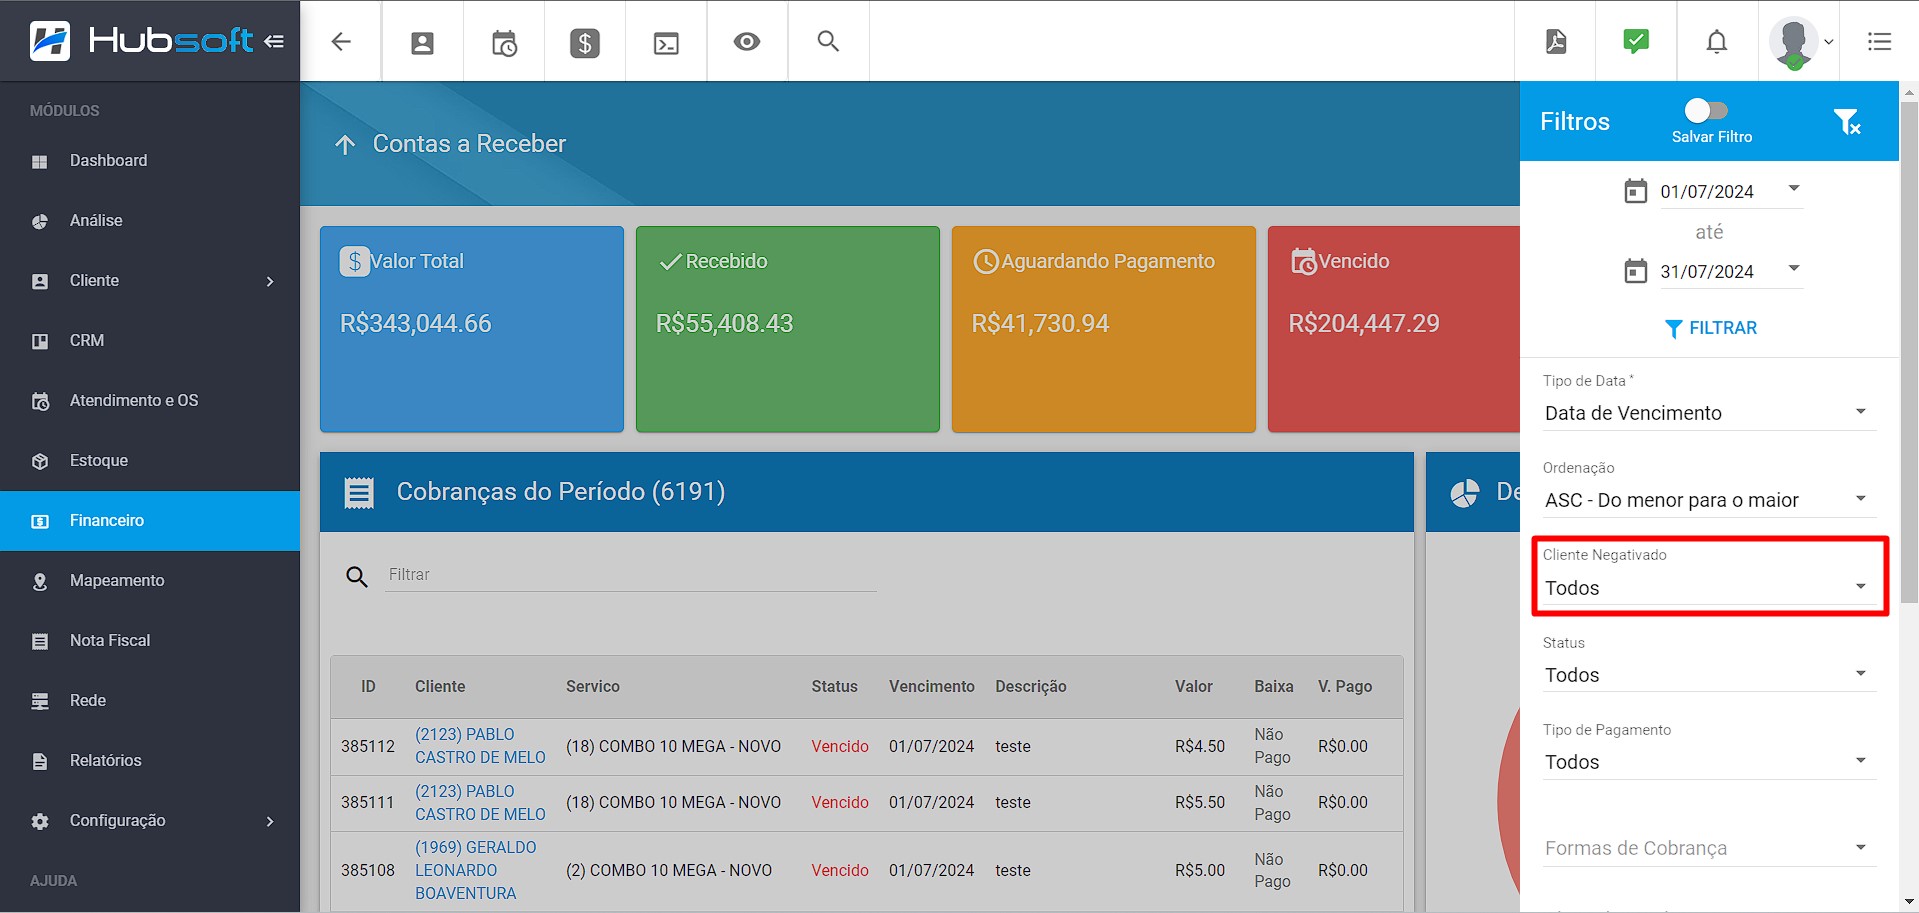Open search with the magnifier toolbar icon
Viewport: 1919px width, 913px height.
click(x=828, y=41)
